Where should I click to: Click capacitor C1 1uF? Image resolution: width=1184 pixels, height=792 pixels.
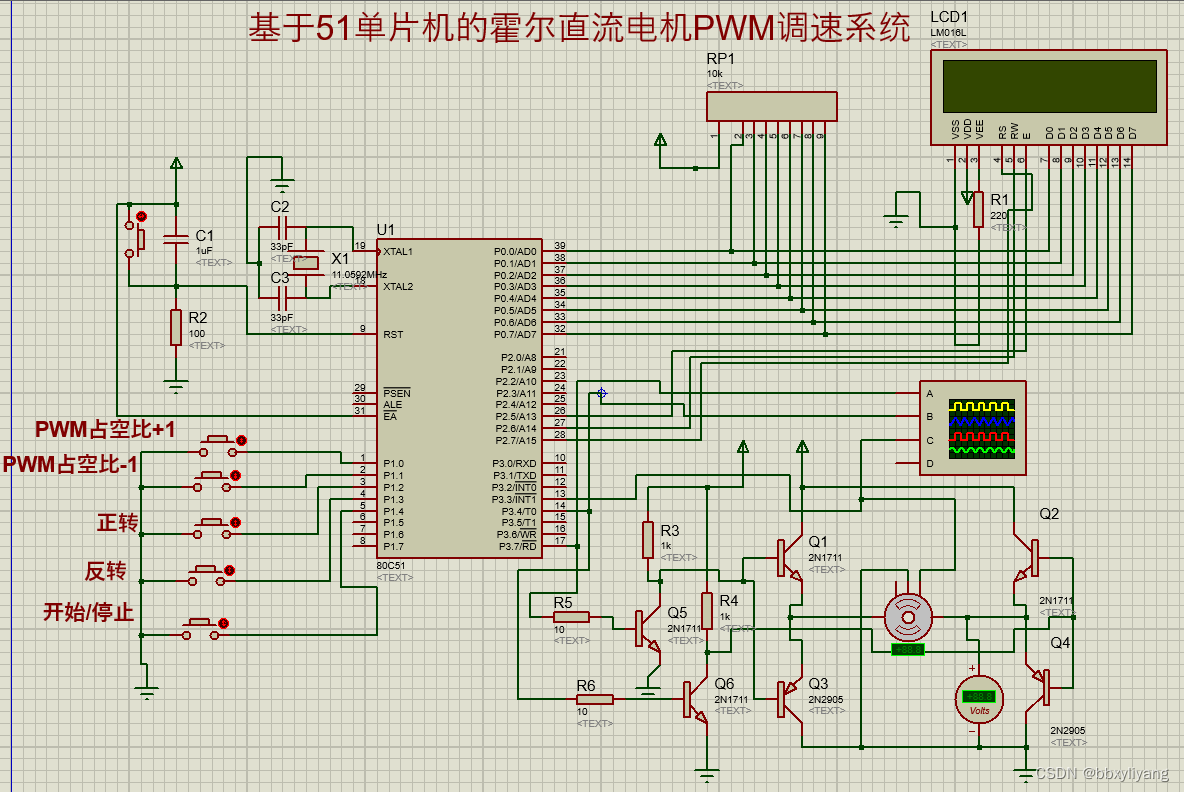pyautogui.click(x=176, y=240)
